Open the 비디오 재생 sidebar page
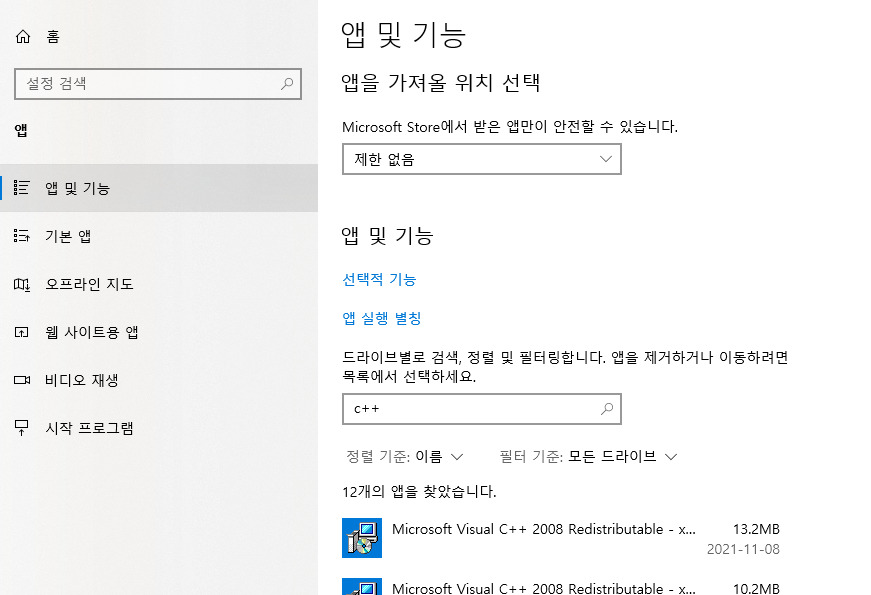 click(159, 380)
